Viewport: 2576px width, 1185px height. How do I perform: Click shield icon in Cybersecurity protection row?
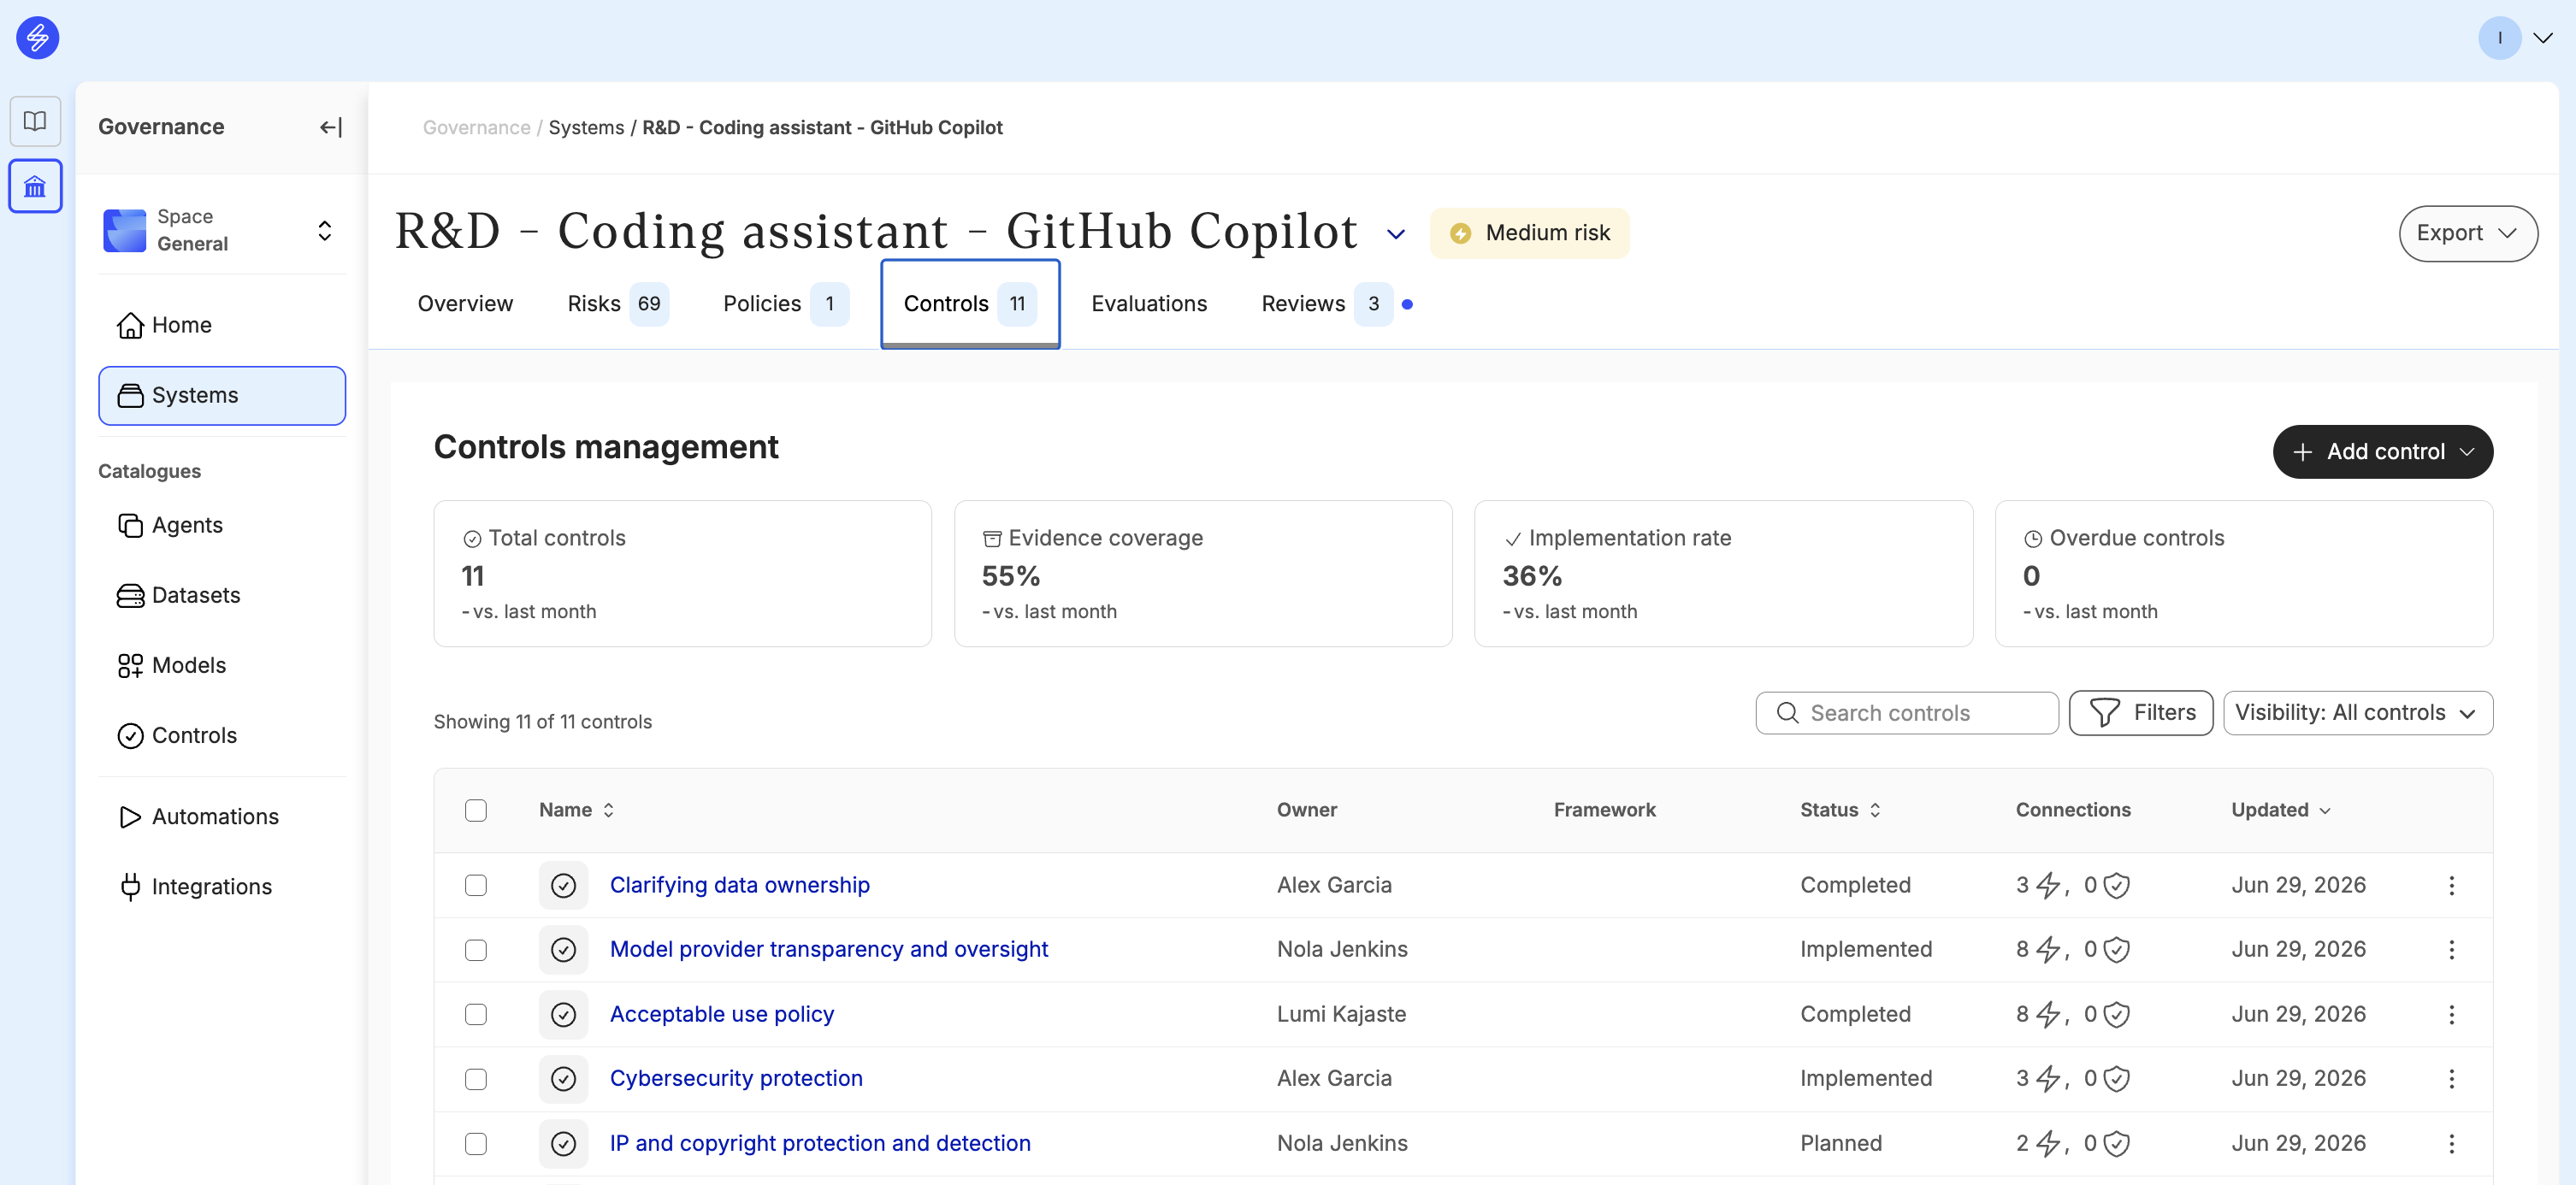coord(2116,1079)
